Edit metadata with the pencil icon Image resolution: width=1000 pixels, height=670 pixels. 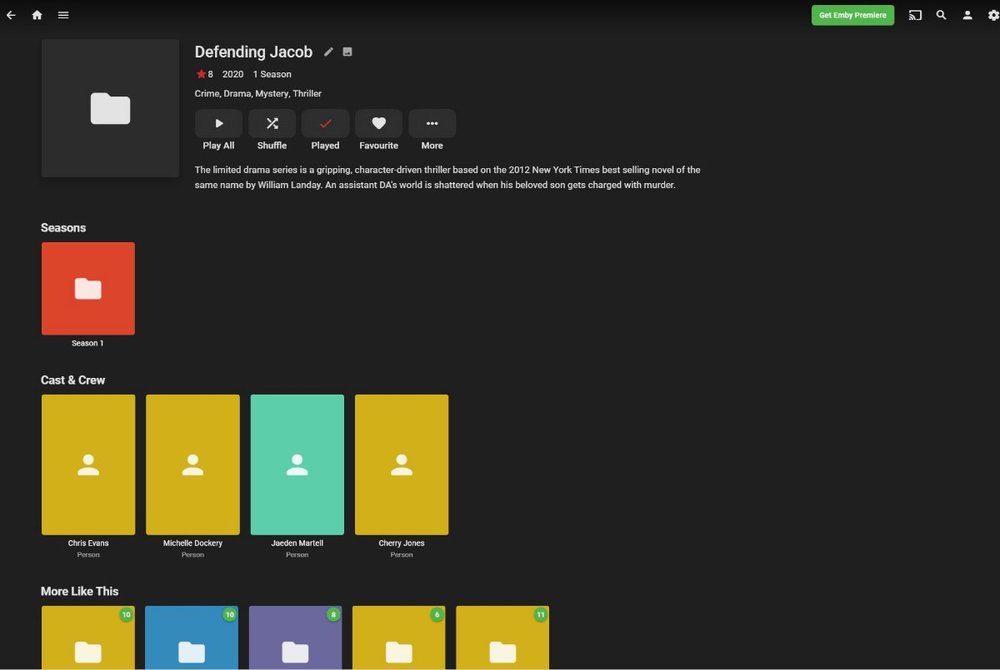click(x=329, y=51)
